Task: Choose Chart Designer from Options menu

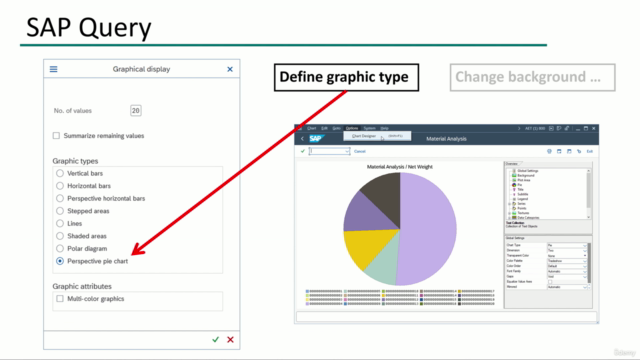Action: click(x=377, y=136)
